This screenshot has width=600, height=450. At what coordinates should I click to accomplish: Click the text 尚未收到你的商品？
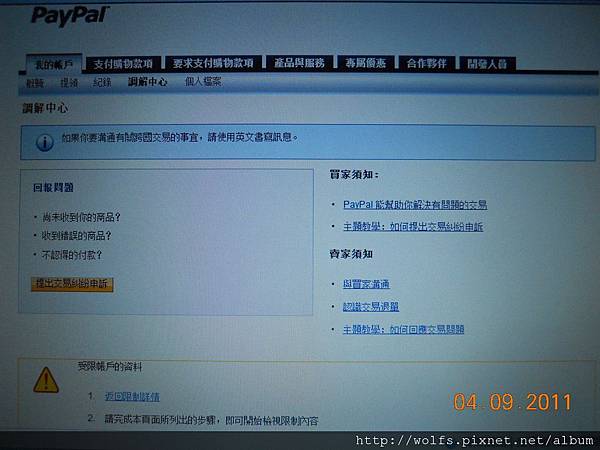[x=81, y=218]
